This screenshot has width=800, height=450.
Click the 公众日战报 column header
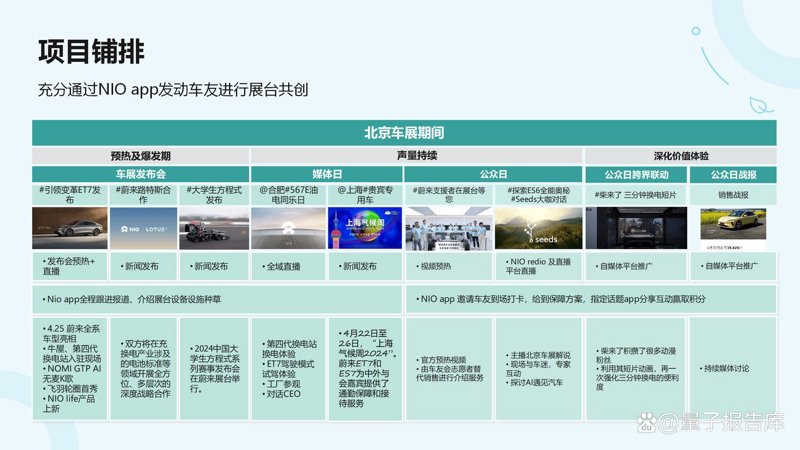pos(733,174)
